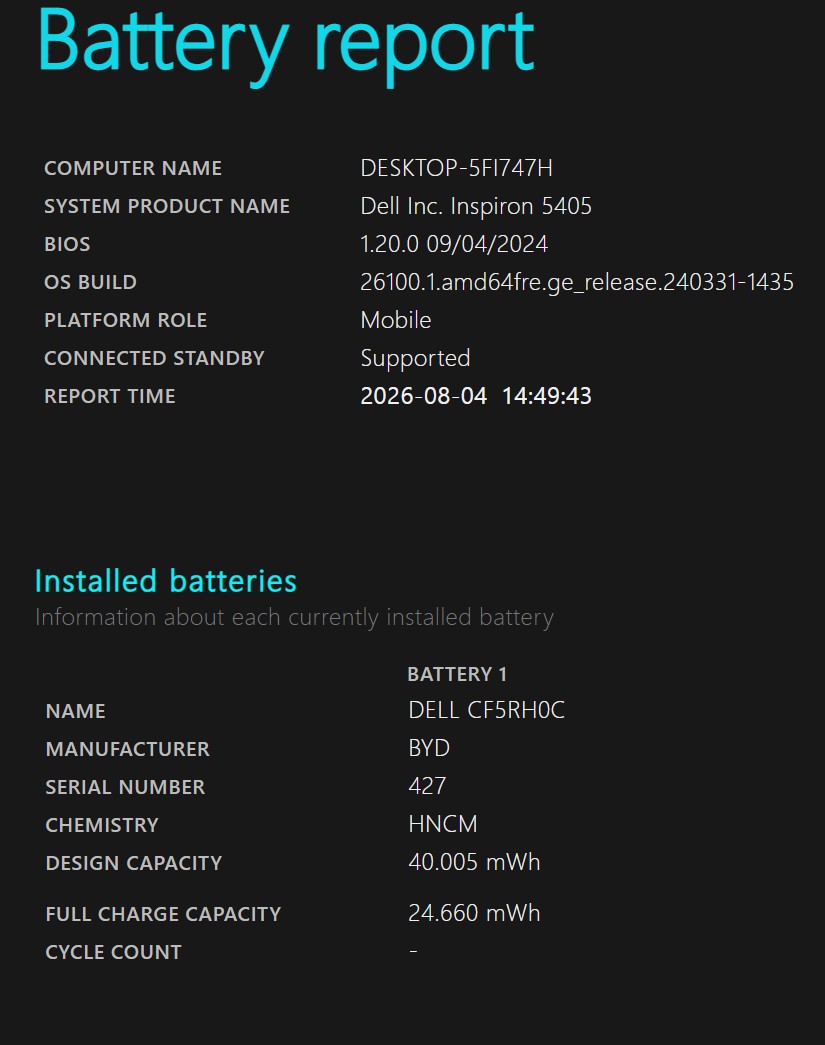Click the Information about each battery subtitle
The image size is (825, 1045).
(294, 618)
